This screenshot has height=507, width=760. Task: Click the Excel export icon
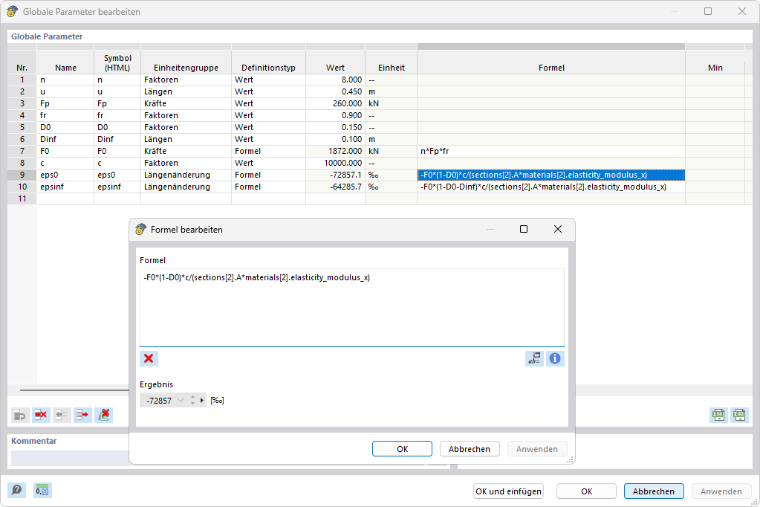tap(718, 415)
